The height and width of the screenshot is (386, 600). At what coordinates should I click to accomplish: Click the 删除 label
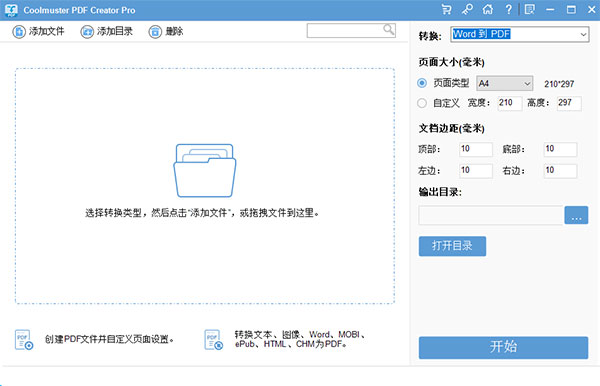(174, 31)
